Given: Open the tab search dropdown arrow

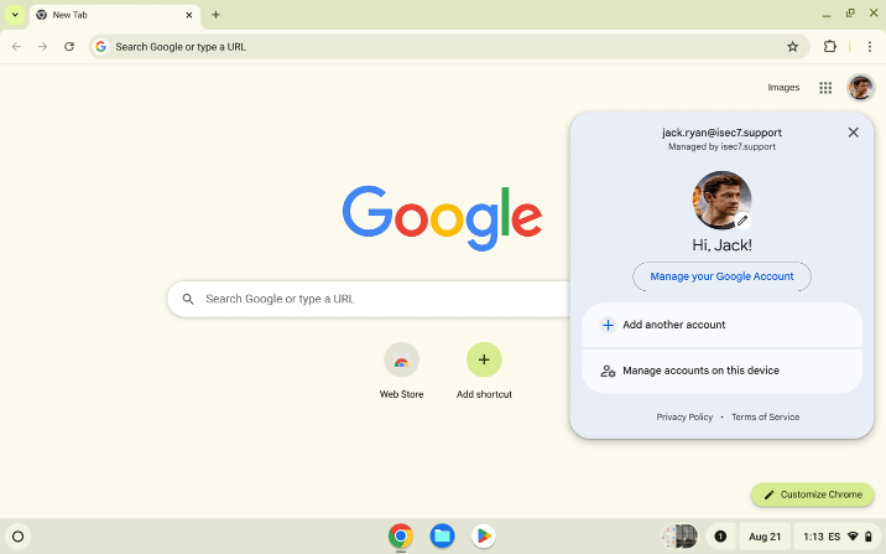Looking at the screenshot, I should 15,15.
